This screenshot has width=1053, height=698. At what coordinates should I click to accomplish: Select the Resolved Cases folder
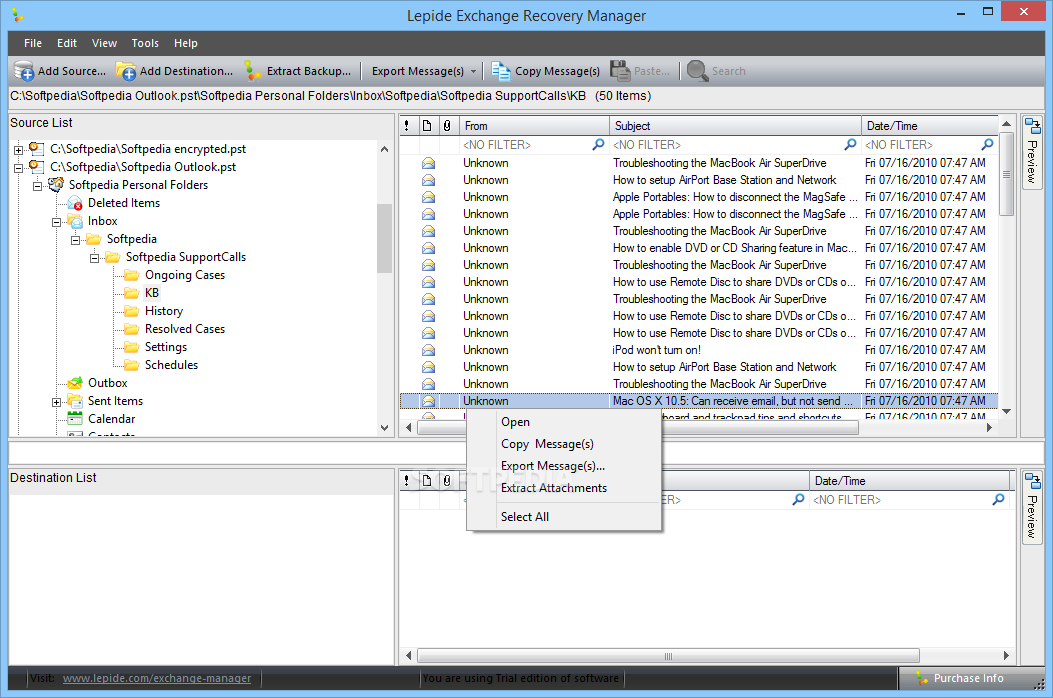pos(185,329)
